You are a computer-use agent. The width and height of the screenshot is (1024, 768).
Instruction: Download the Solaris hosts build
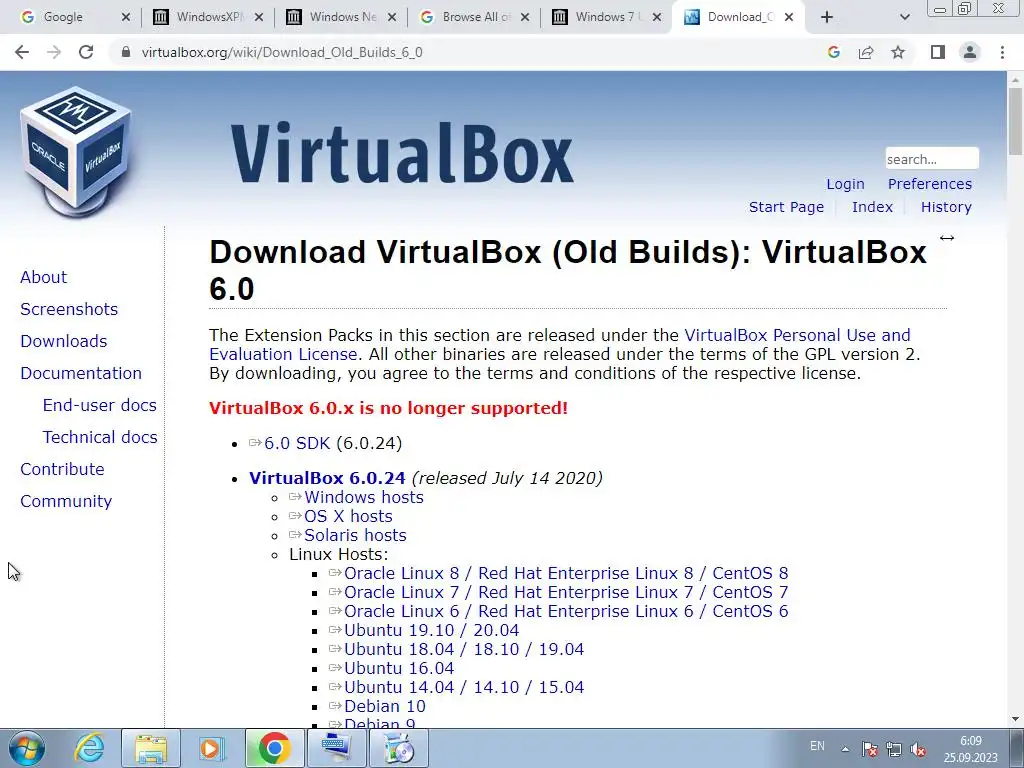click(355, 535)
